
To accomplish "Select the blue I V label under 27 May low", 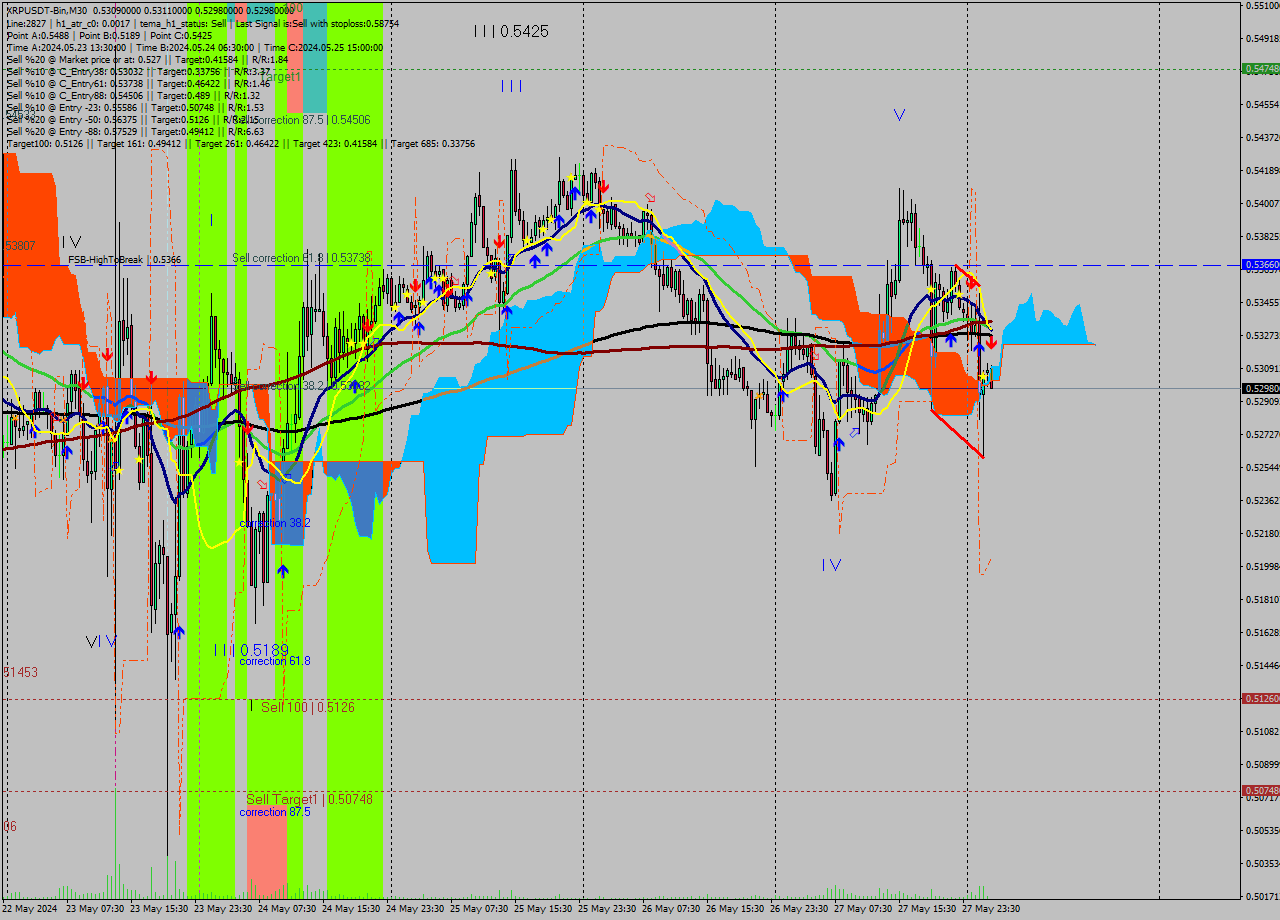I will 831,565.
